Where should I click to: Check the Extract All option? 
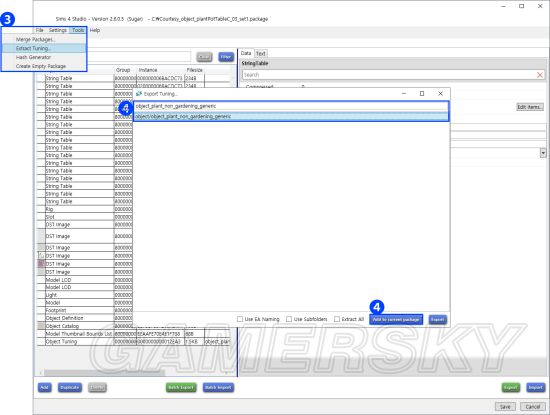(337, 319)
